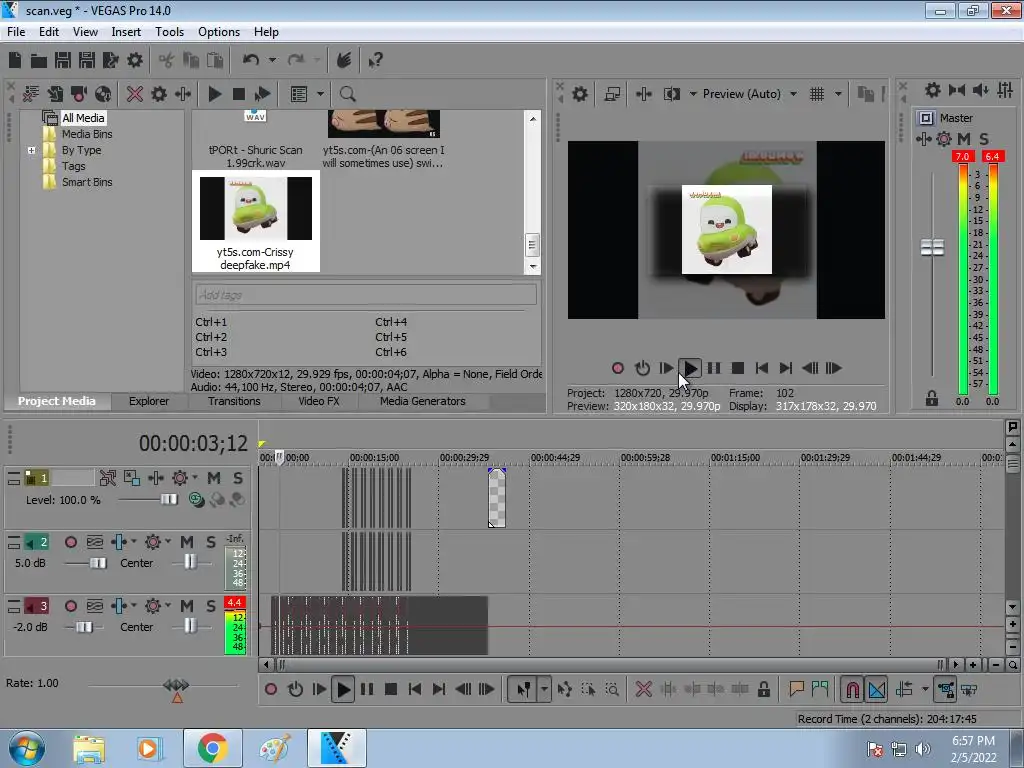Mute video track 1
Screen dimensions: 1024x768
point(214,478)
